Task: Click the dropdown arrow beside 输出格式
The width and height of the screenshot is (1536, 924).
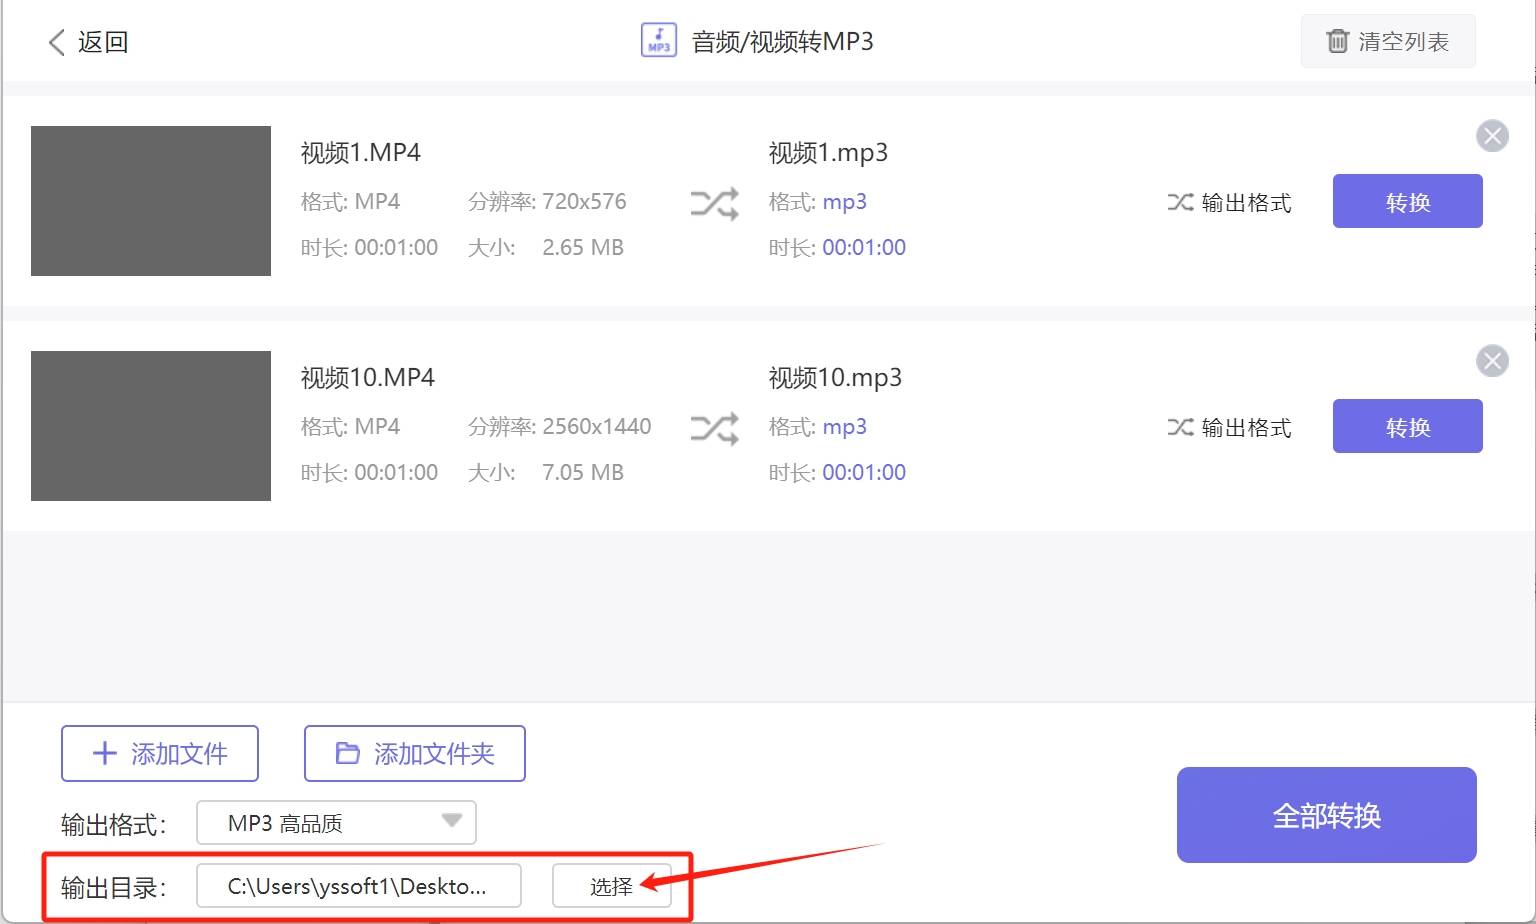Action: [453, 822]
